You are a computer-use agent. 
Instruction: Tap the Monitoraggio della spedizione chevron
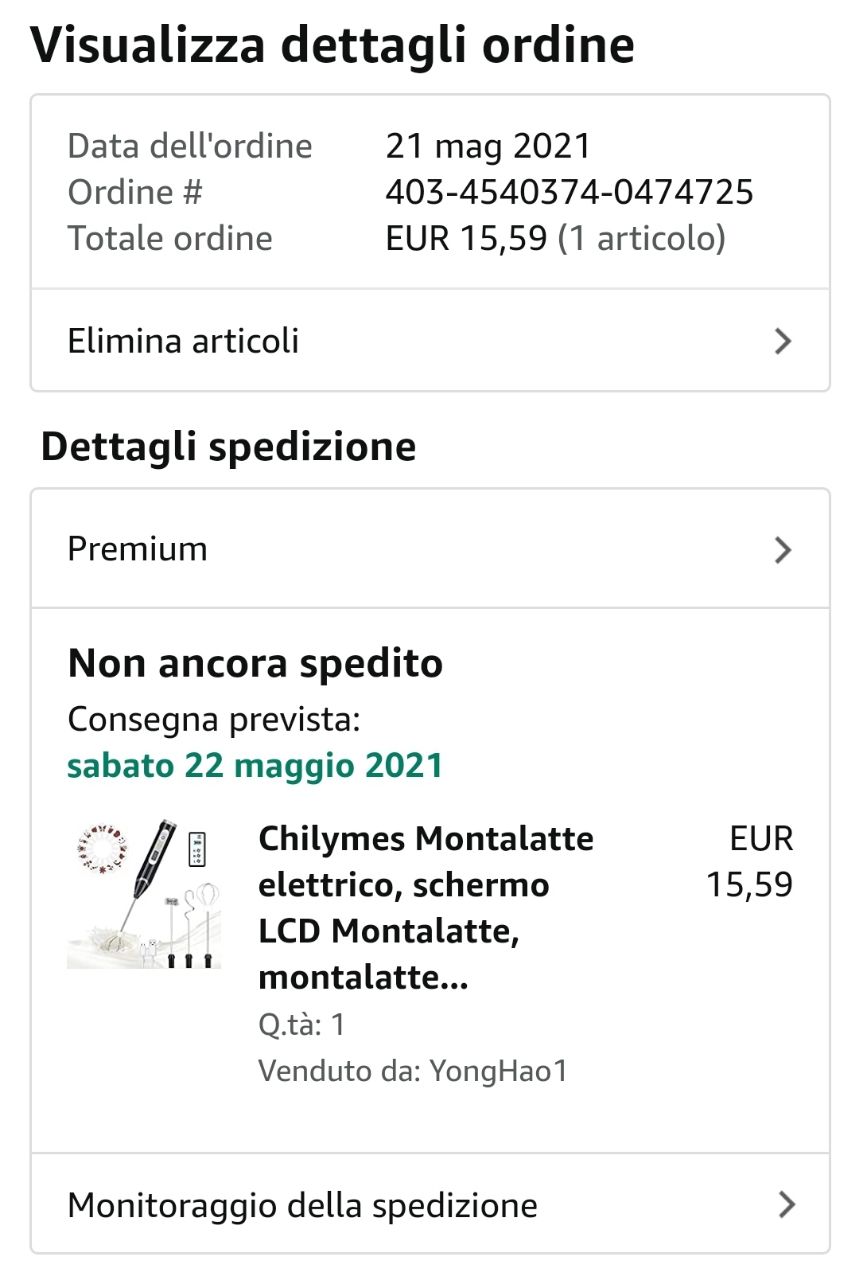point(786,1204)
